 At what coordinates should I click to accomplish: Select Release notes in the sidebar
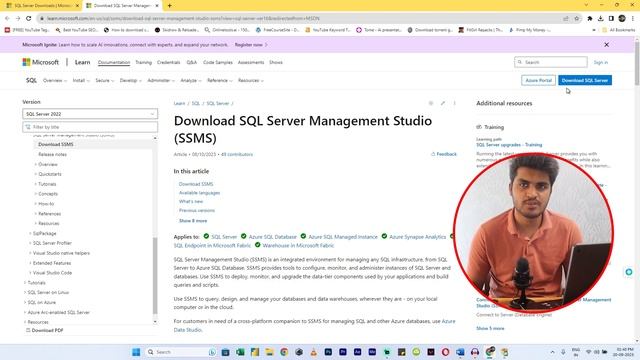tap(52, 154)
